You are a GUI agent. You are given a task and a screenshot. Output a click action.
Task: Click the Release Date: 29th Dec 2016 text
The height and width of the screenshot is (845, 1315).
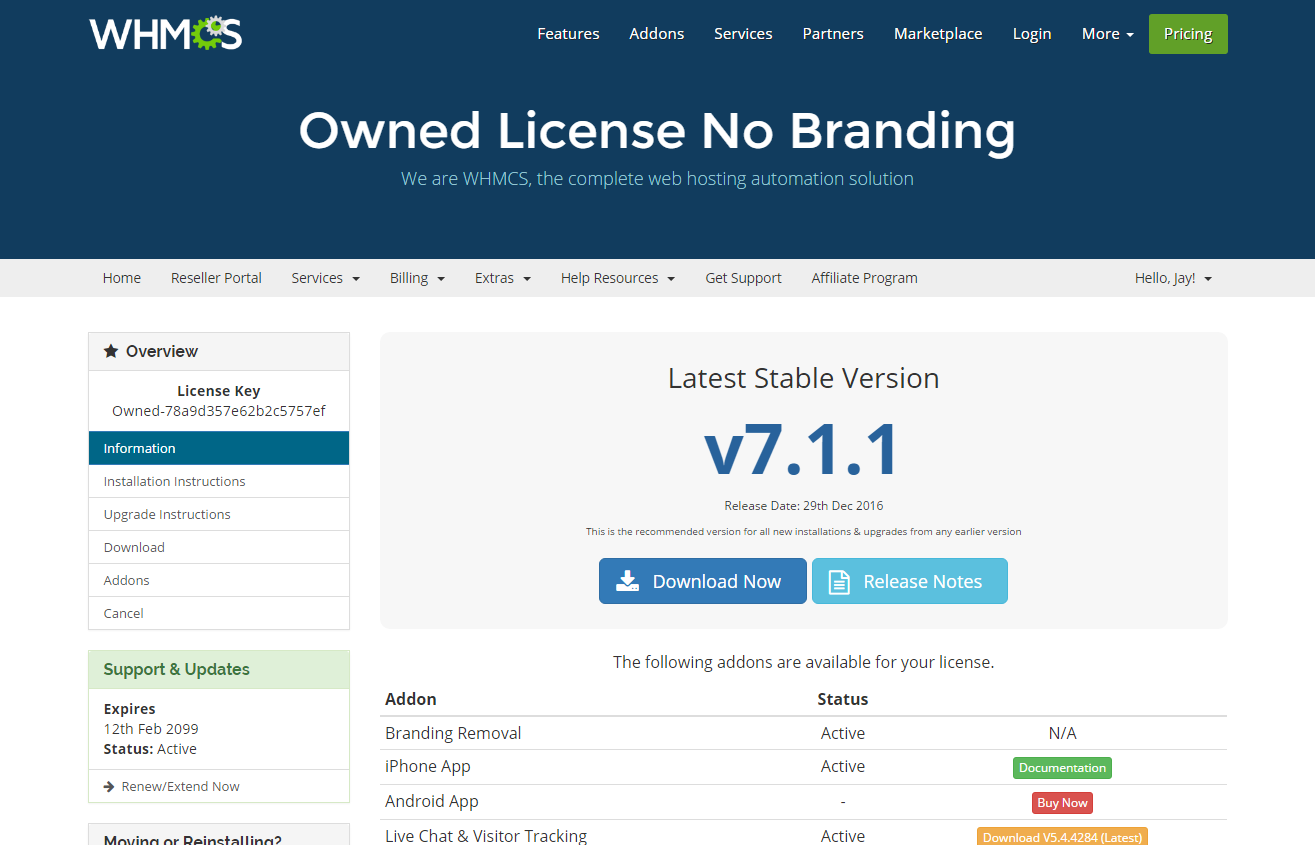804,506
